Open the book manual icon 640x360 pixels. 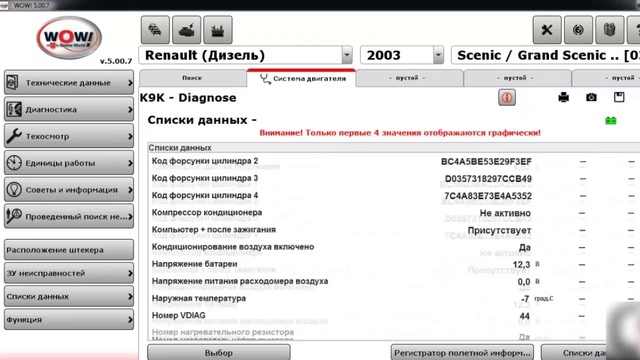click(609, 30)
